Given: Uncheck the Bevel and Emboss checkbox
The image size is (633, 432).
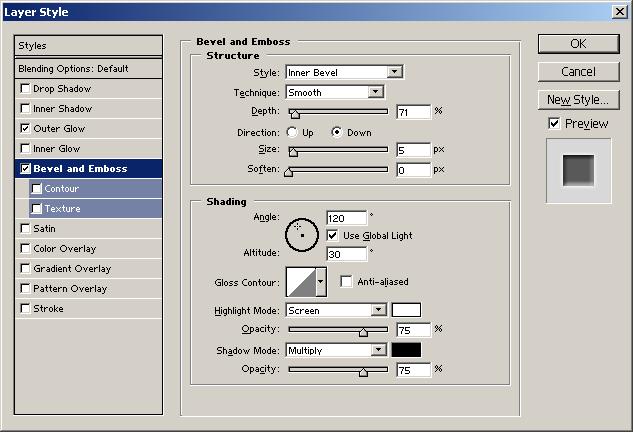Looking at the screenshot, I should (25, 168).
